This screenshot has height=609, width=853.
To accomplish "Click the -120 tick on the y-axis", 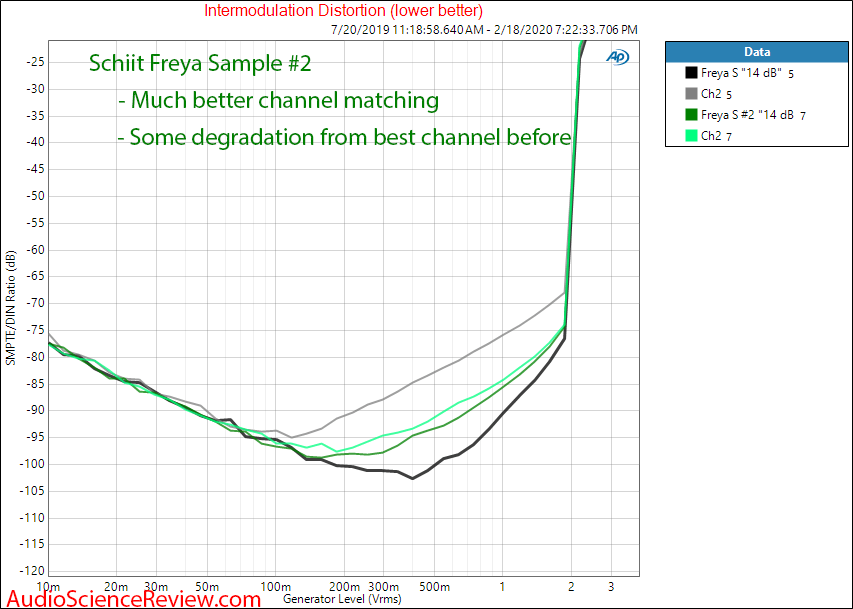I will [x=33, y=571].
